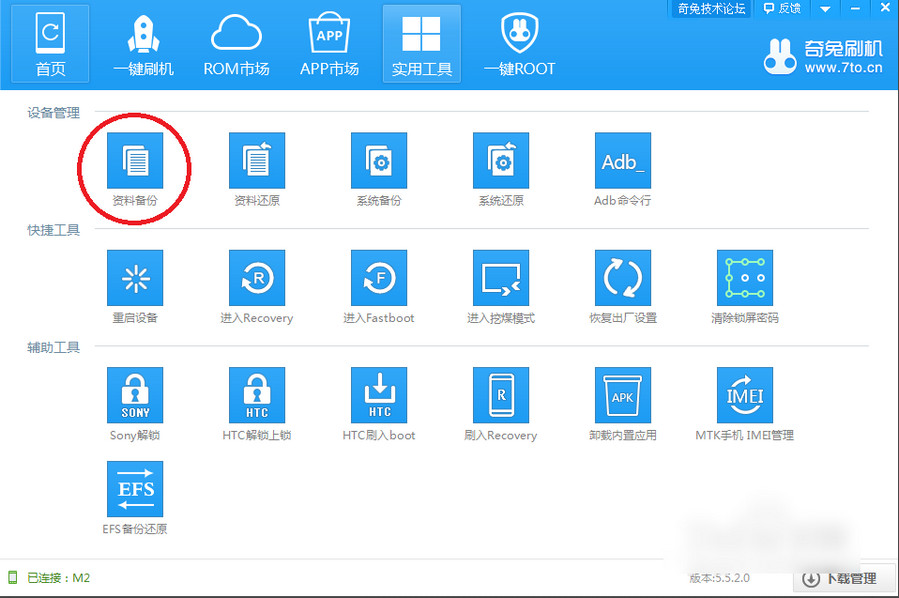Close the 奇兔刷机 window
The image size is (899, 598).
885,9
